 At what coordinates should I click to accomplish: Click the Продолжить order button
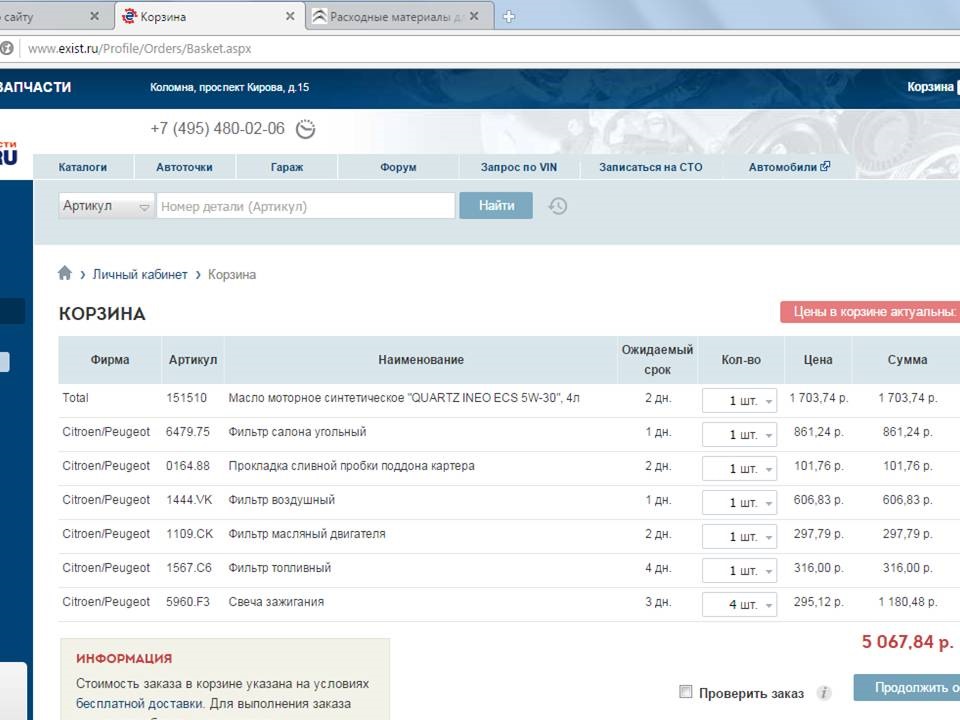pyautogui.click(x=907, y=688)
